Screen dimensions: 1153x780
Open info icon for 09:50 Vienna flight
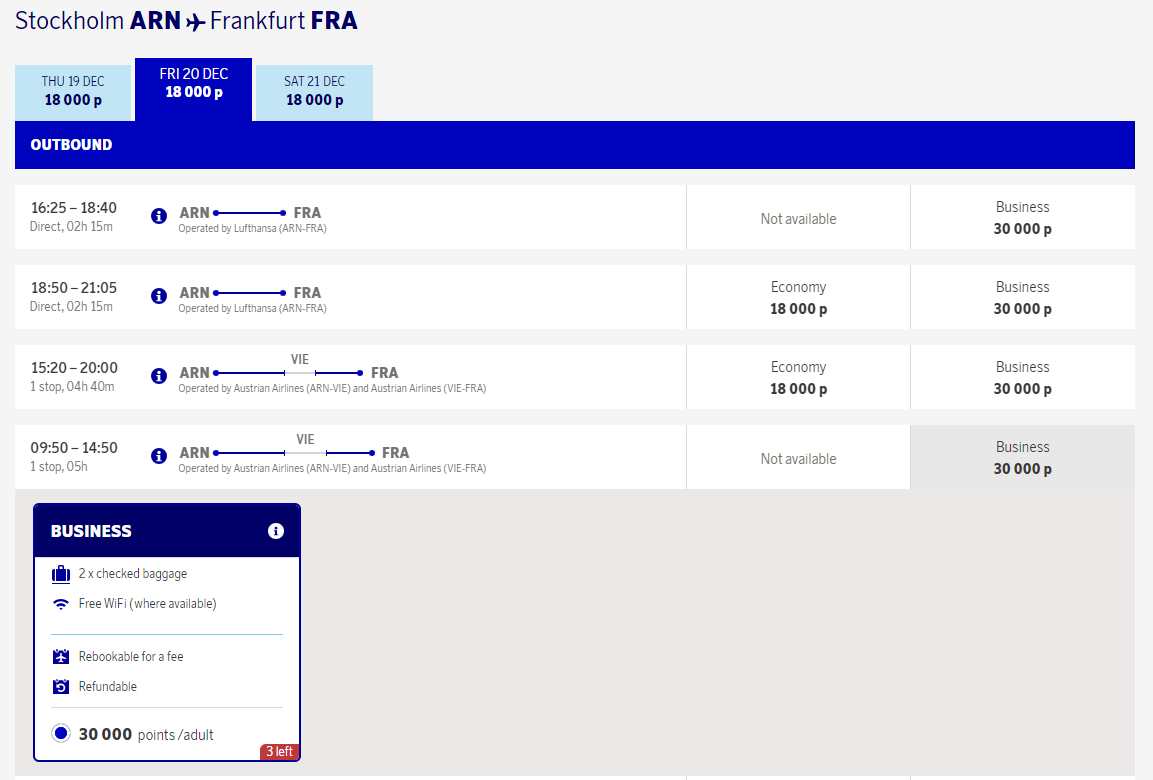click(x=159, y=456)
